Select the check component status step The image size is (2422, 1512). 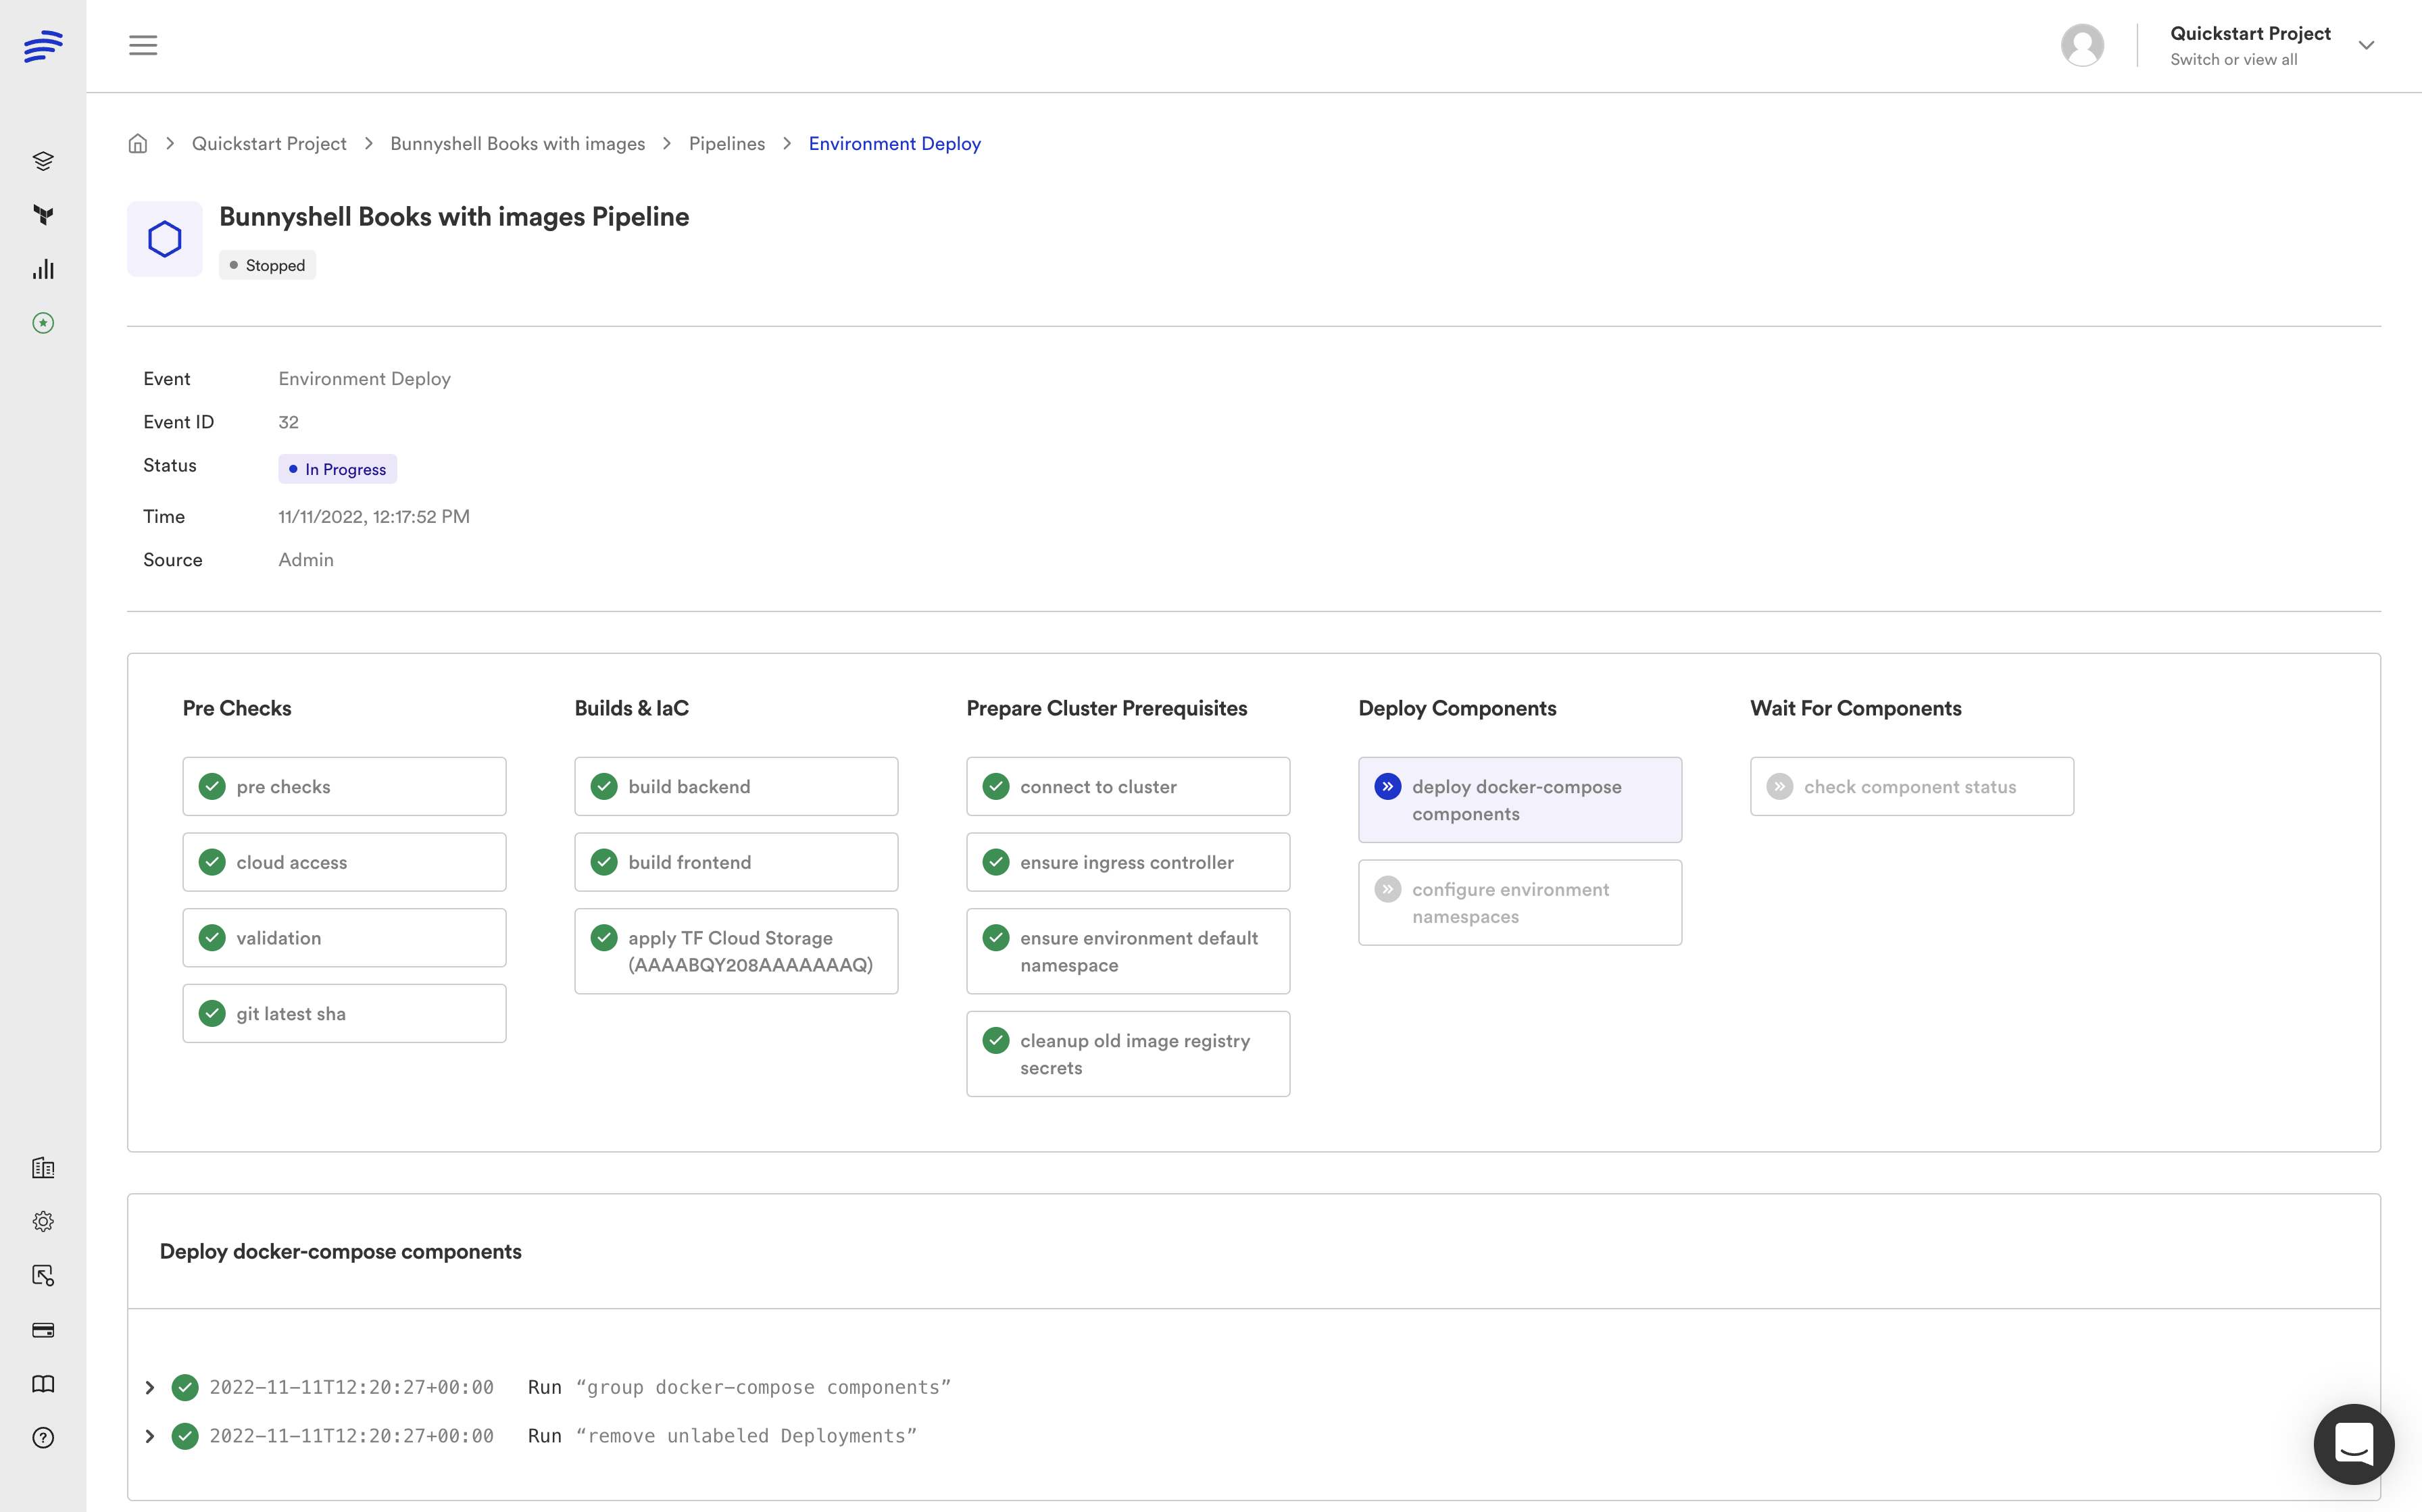(x=1911, y=786)
